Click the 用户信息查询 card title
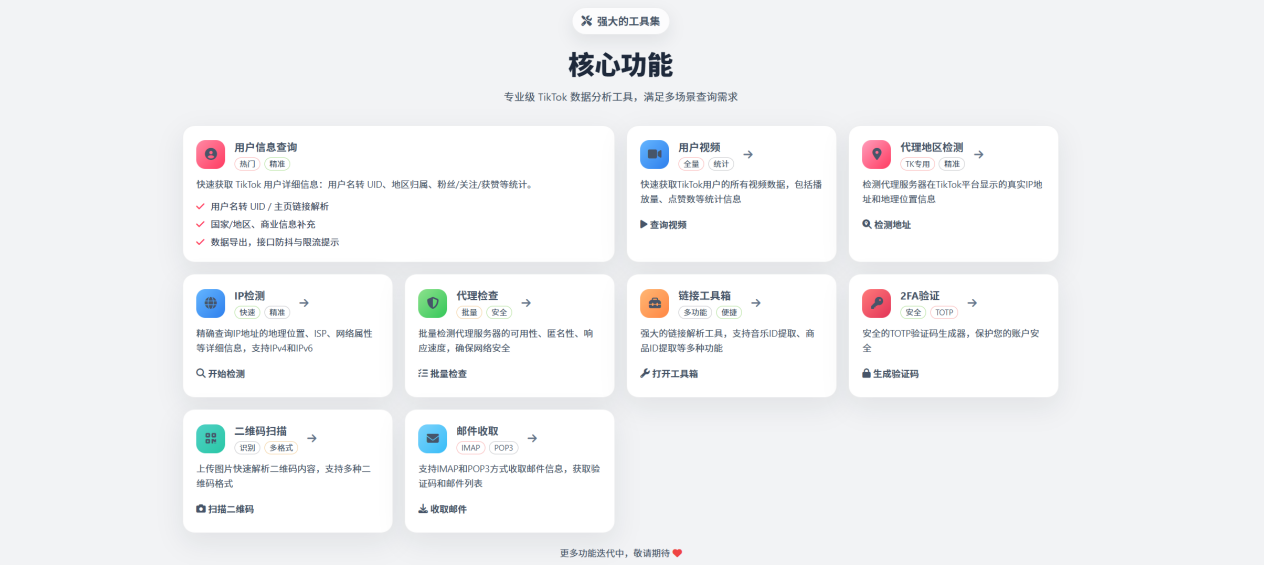 pos(265,147)
